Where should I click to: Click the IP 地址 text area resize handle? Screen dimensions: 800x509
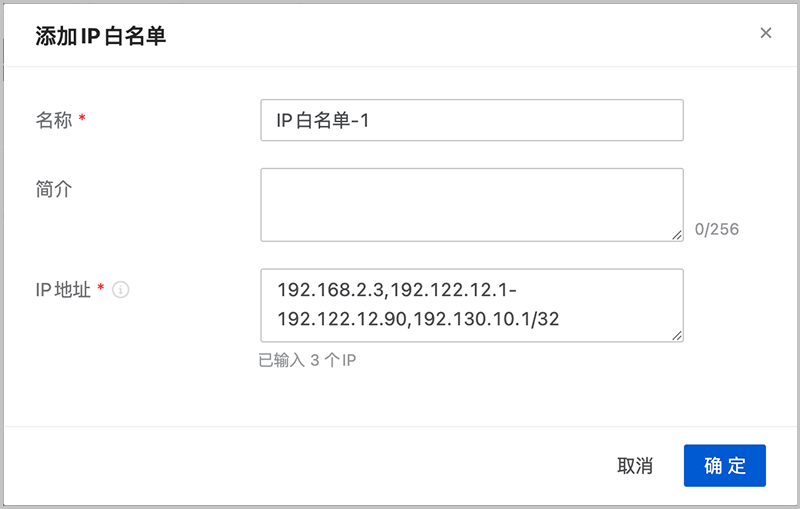677,335
